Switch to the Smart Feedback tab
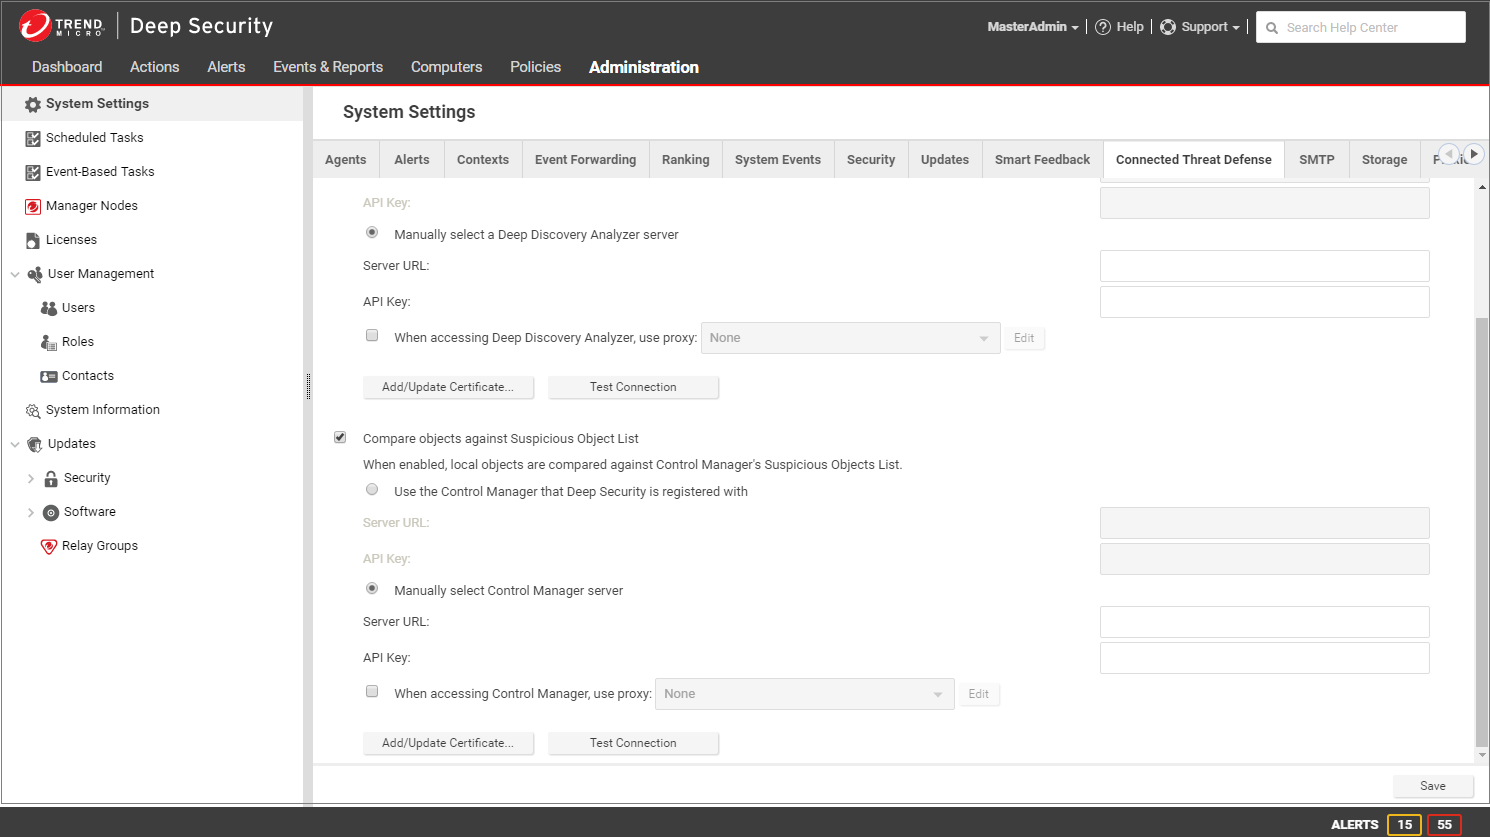 click(1042, 160)
